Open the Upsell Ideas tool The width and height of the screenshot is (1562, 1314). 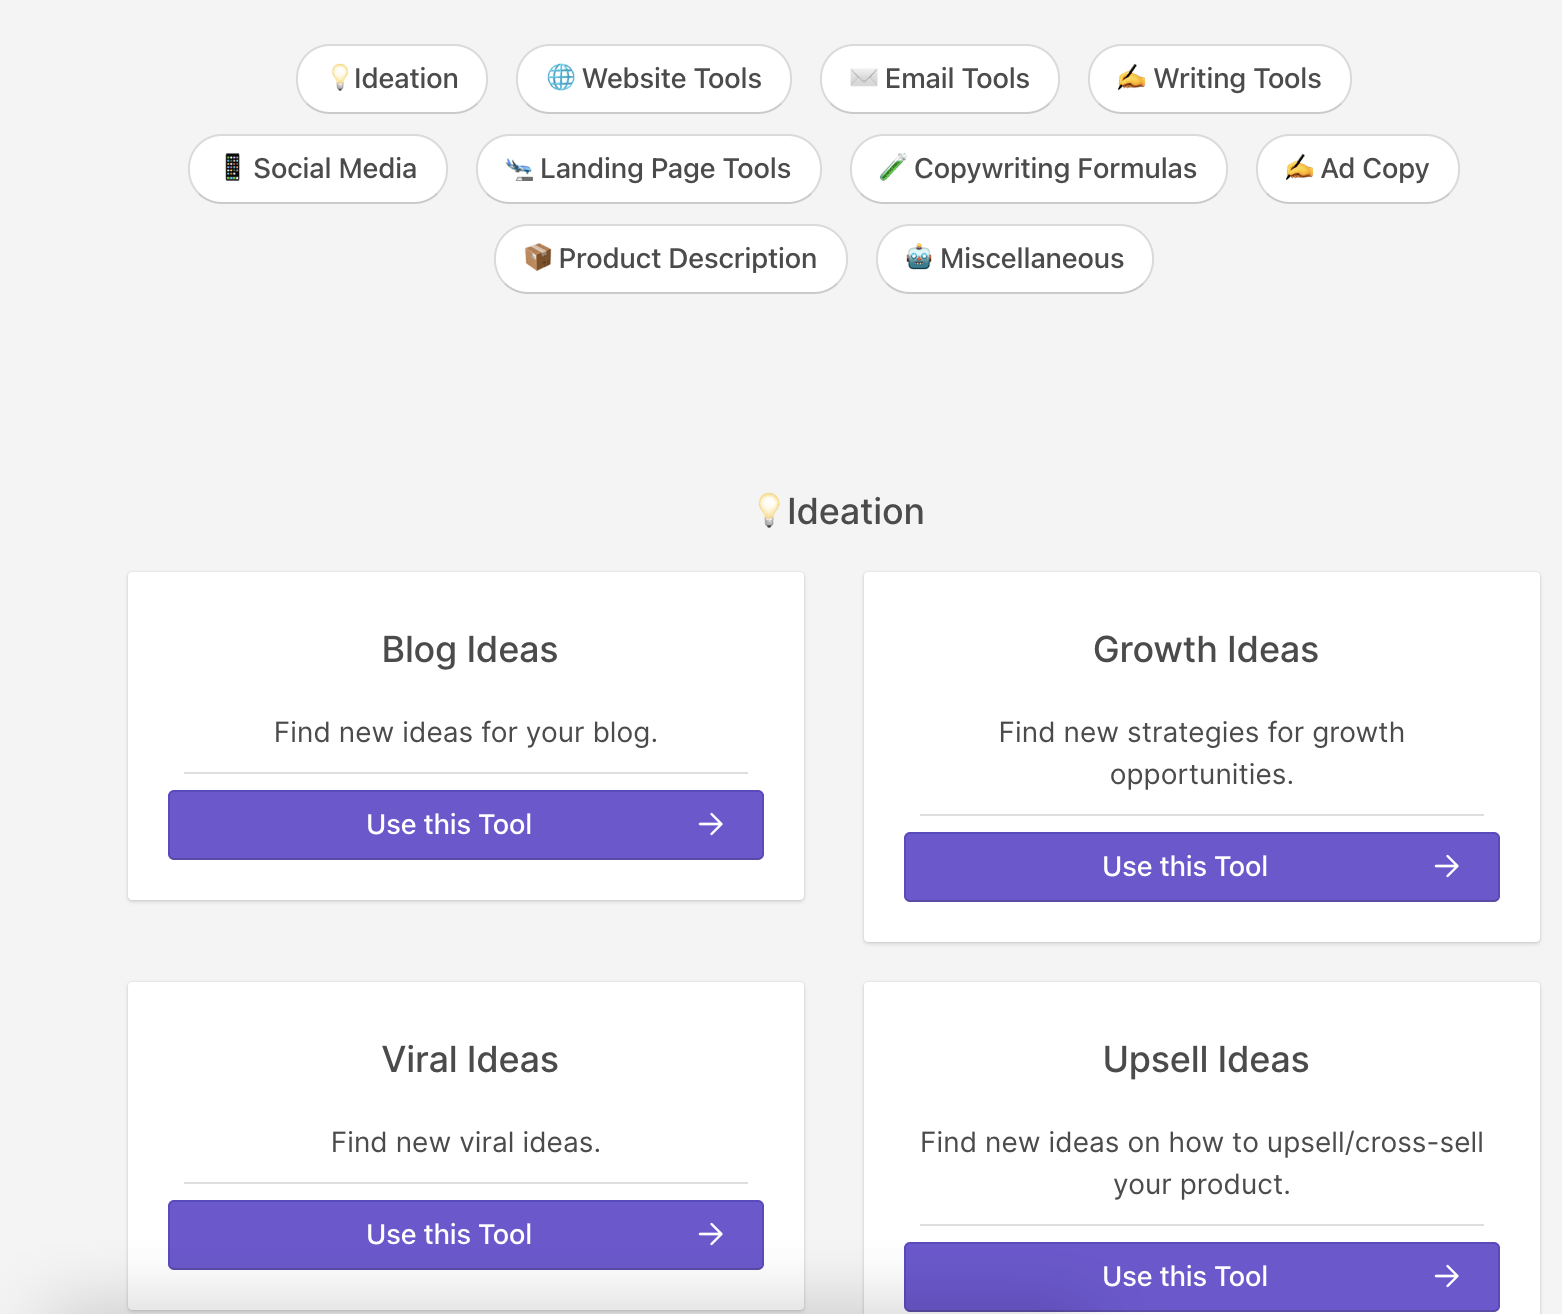point(1201,1277)
